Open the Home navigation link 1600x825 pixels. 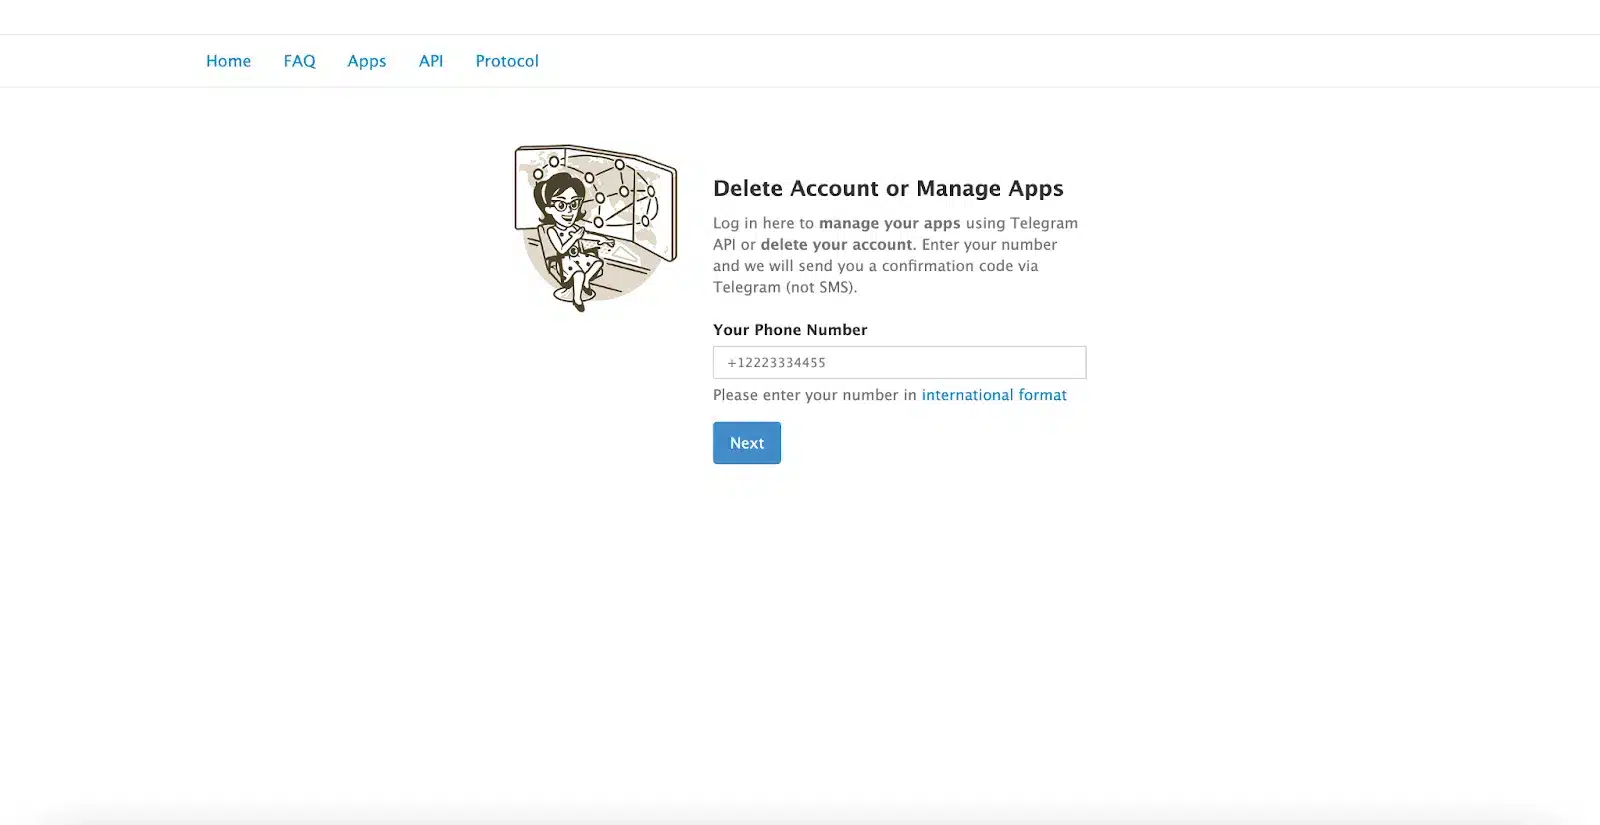click(x=228, y=61)
